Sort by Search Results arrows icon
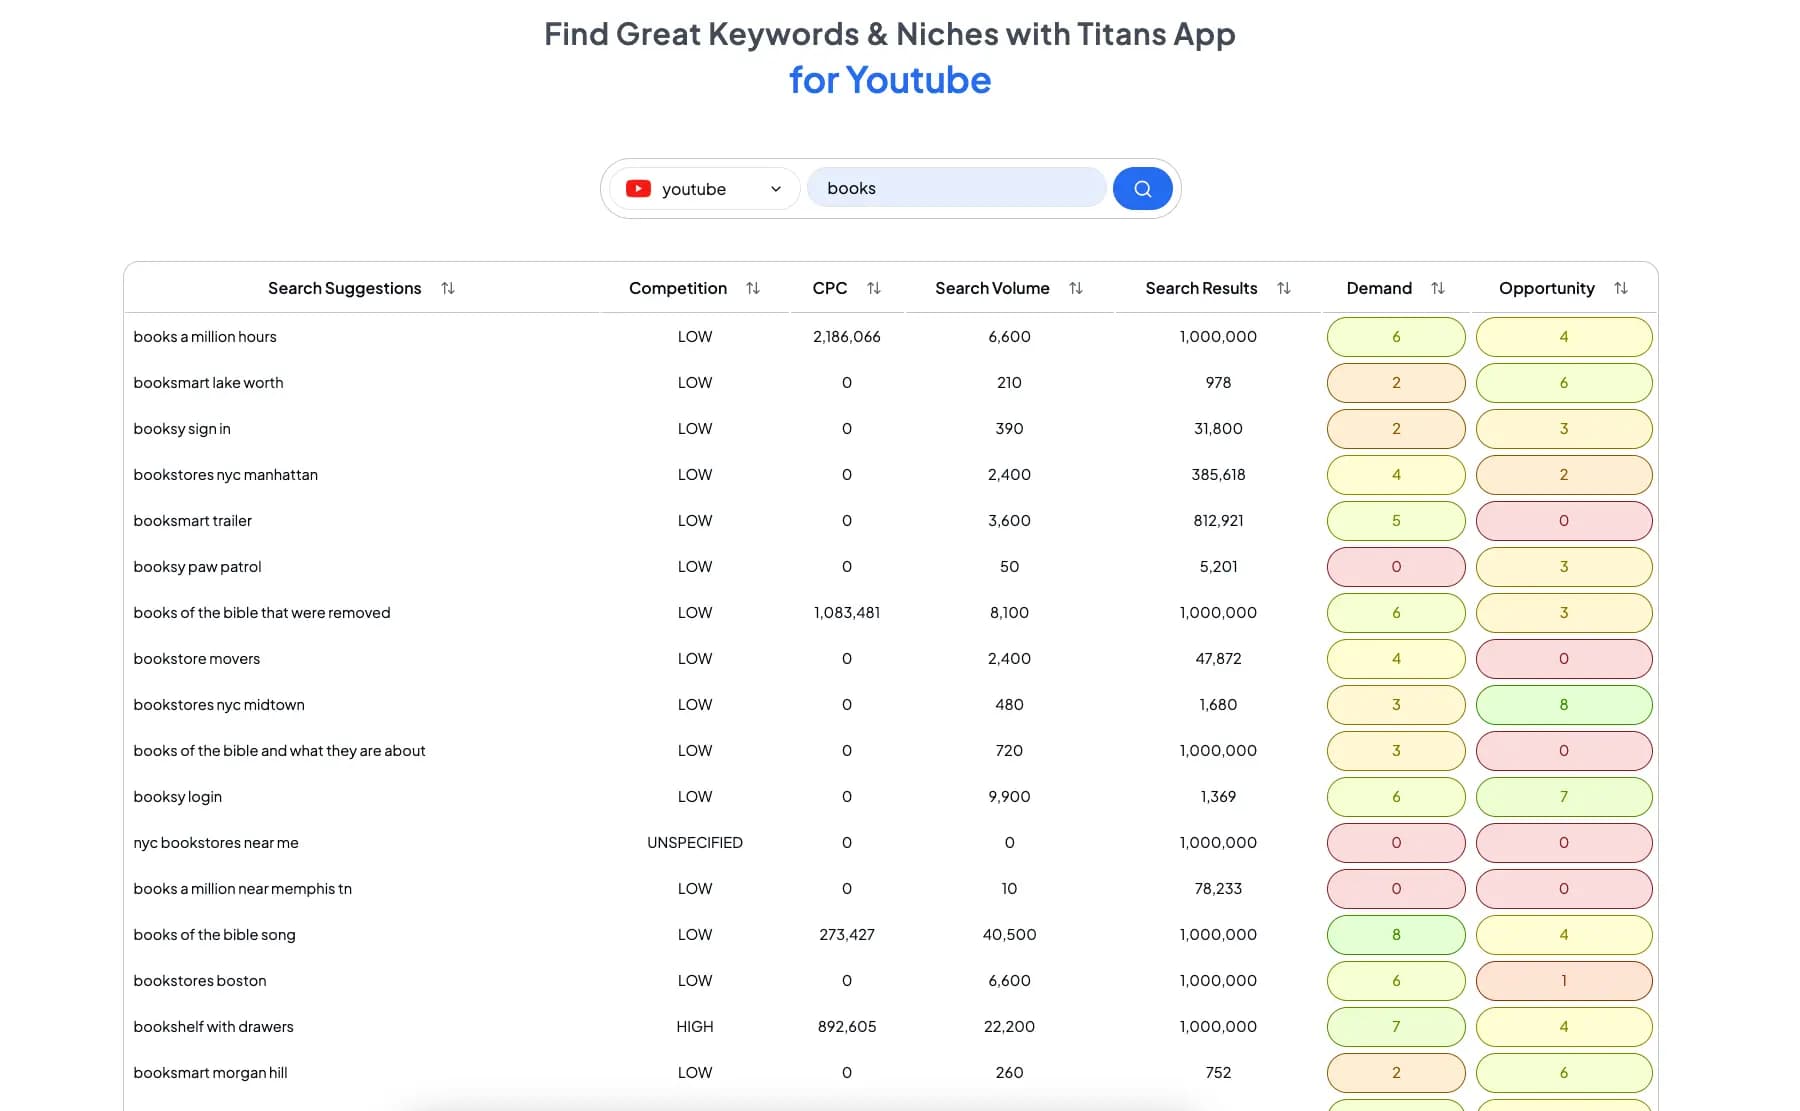Viewport: 1800px width, 1111px height. pyautogui.click(x=1284, y=288)
